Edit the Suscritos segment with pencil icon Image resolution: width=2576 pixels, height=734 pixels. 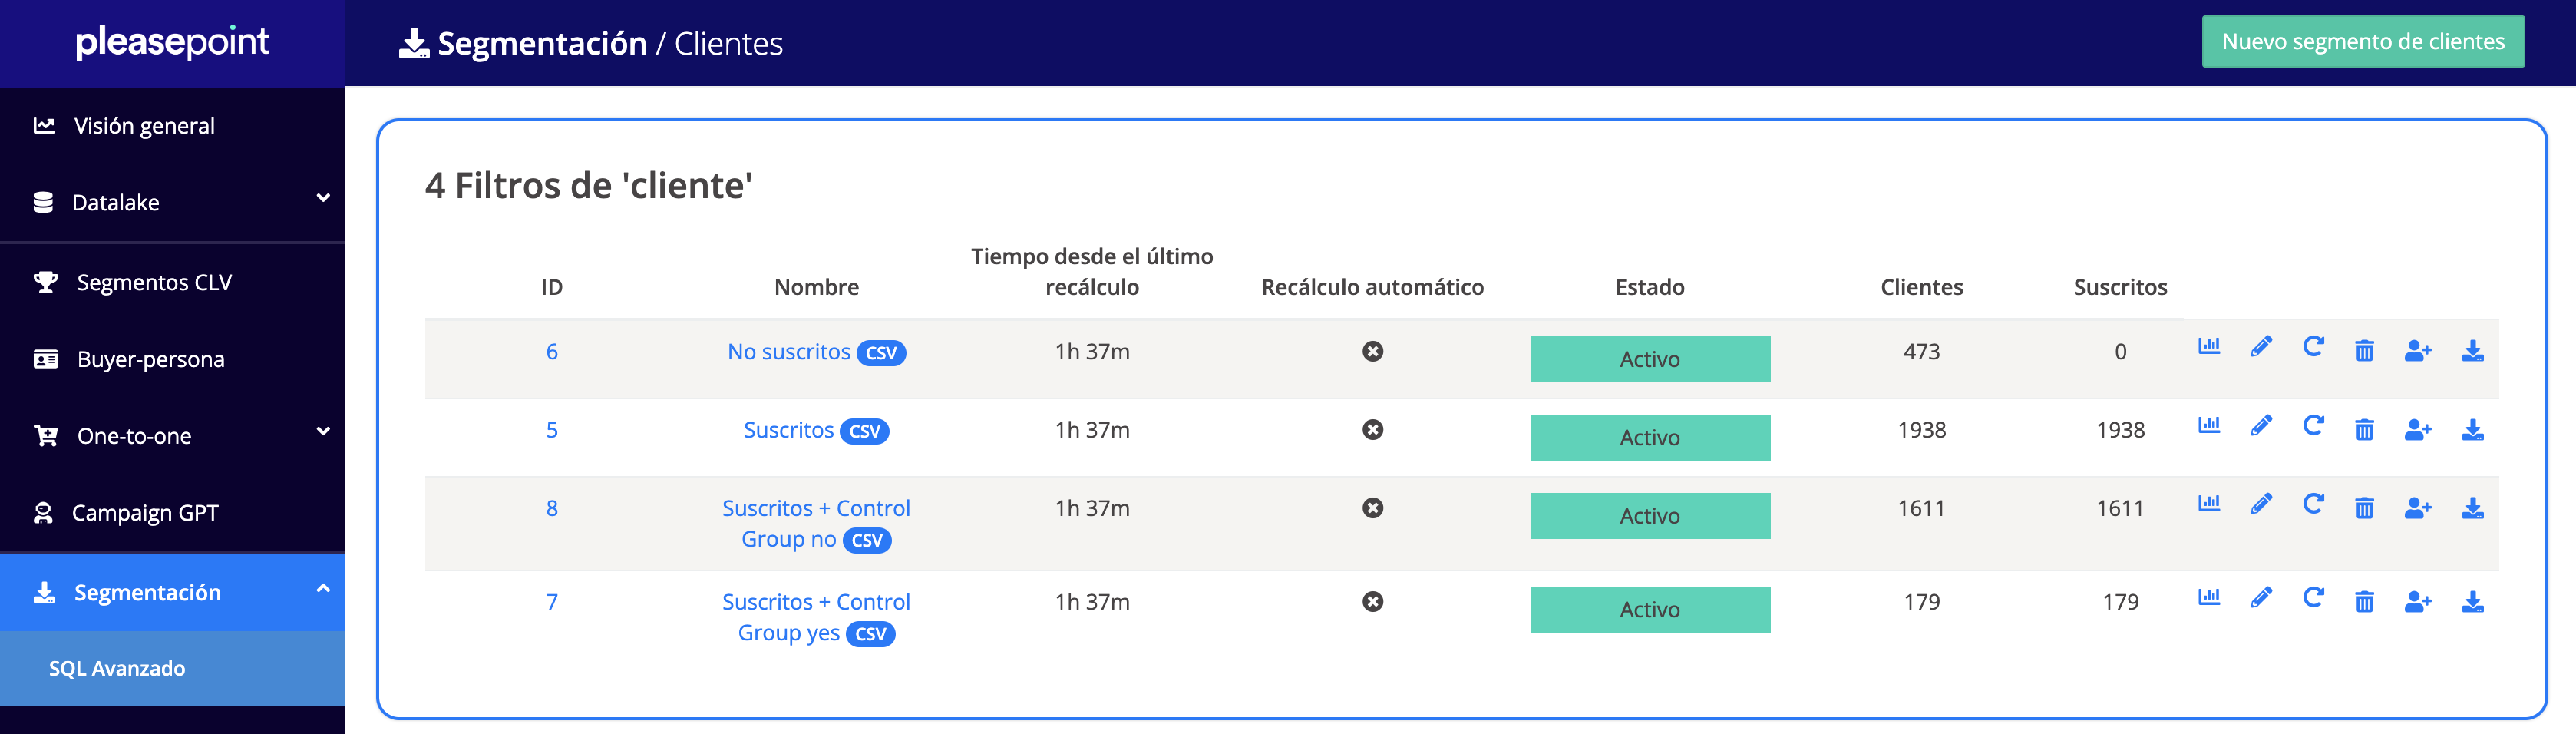pyautogui.click(x=2260, y=427)
